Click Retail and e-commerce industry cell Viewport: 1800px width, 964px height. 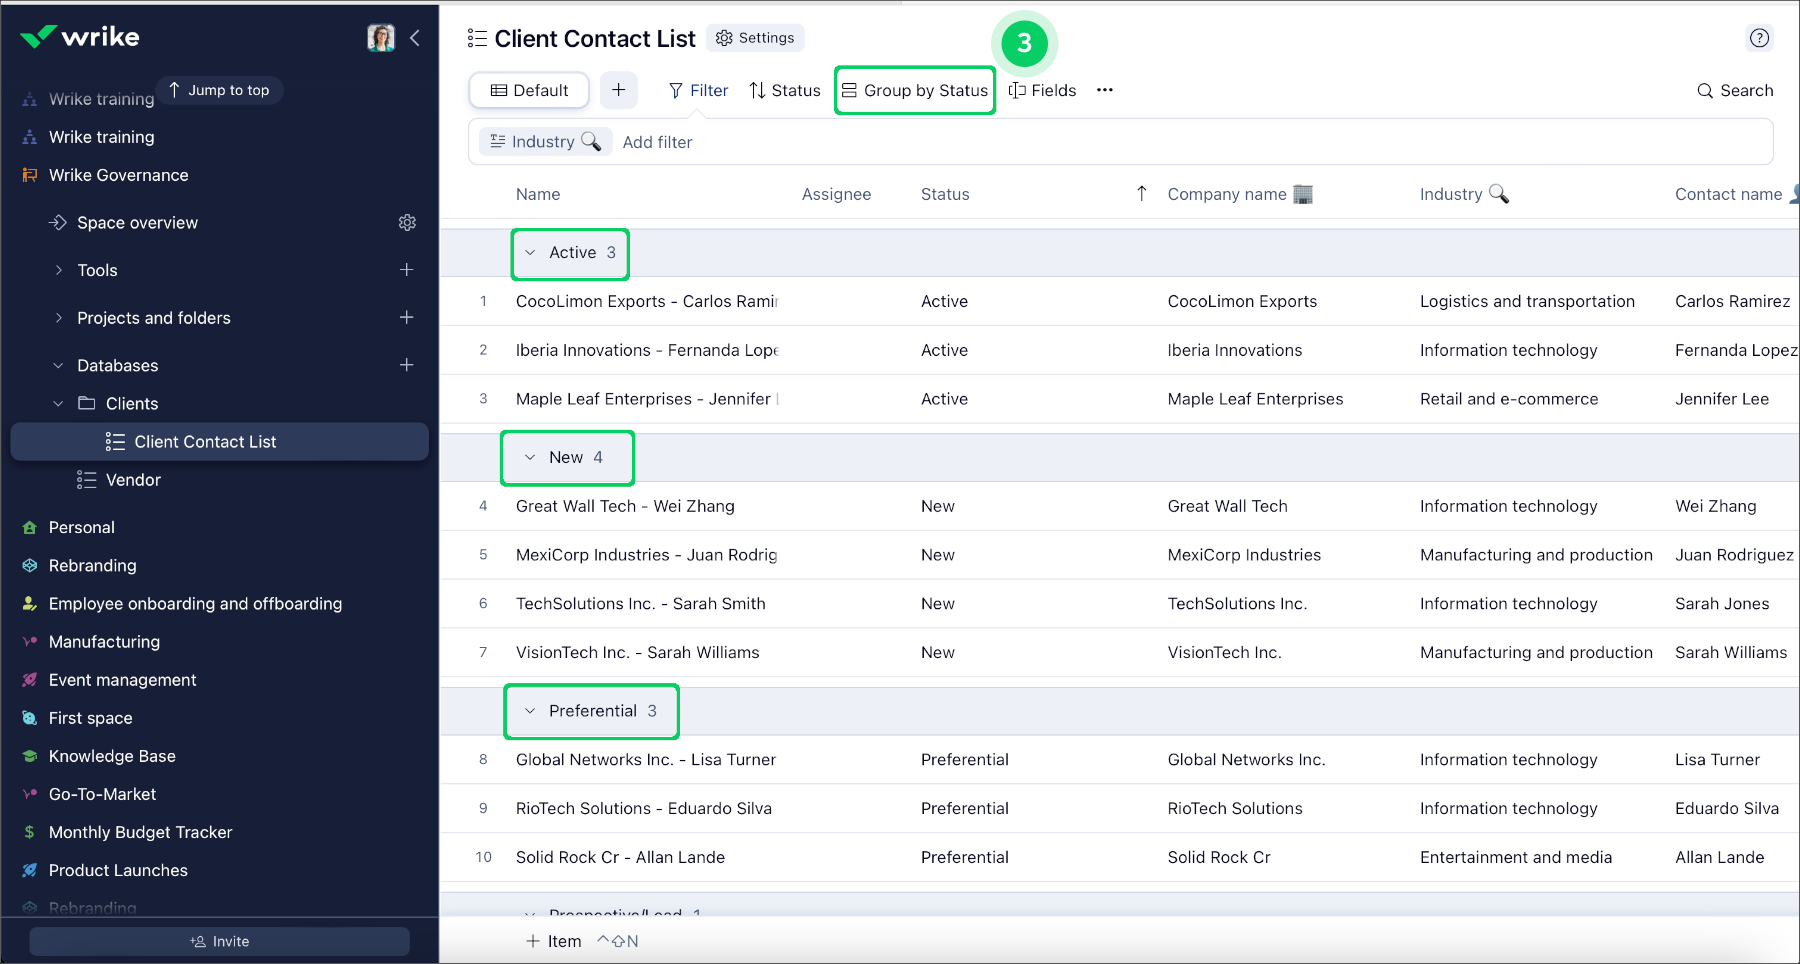(1509, 399)
